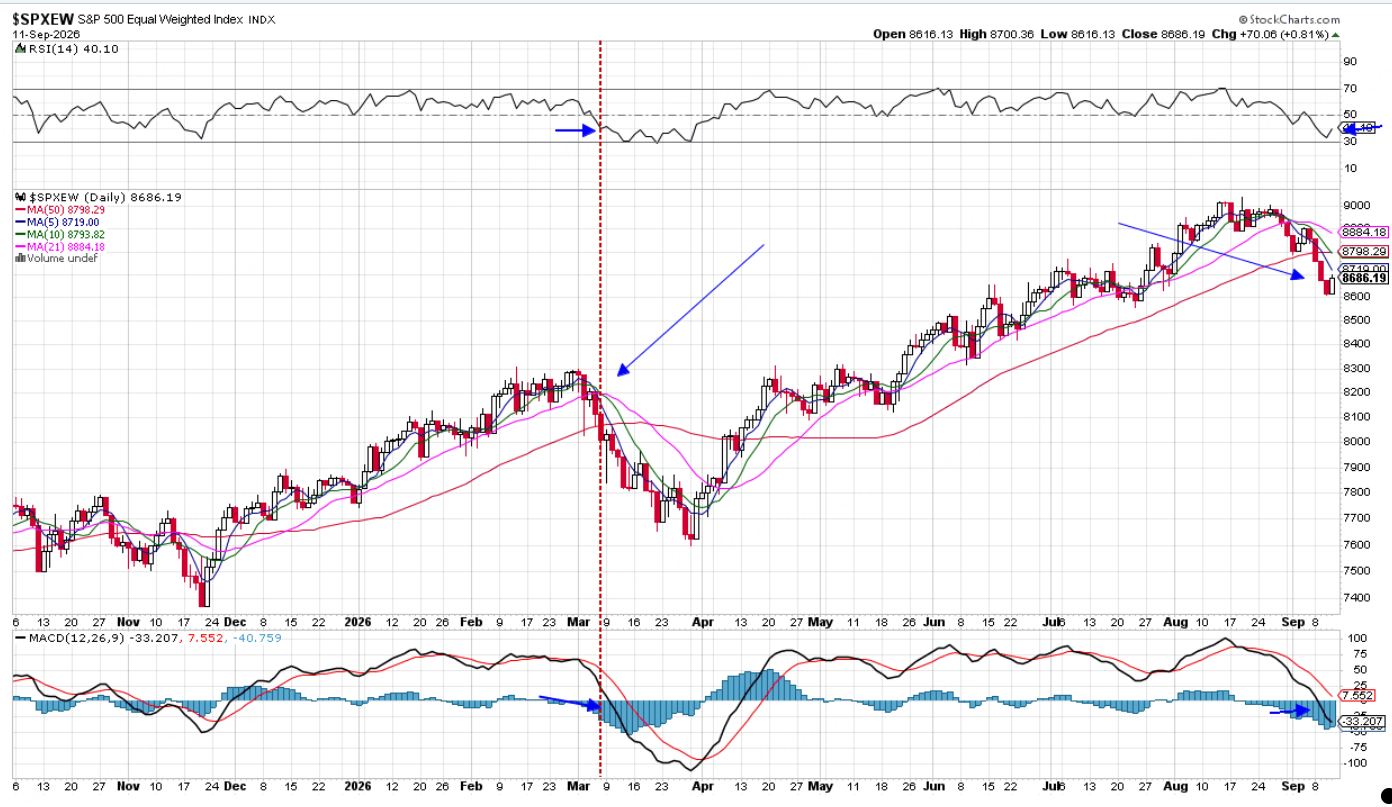Click the blue arrow at RSI right edge
The height and width of the screenshot is (807, 1392).
tap(1362, 128)
